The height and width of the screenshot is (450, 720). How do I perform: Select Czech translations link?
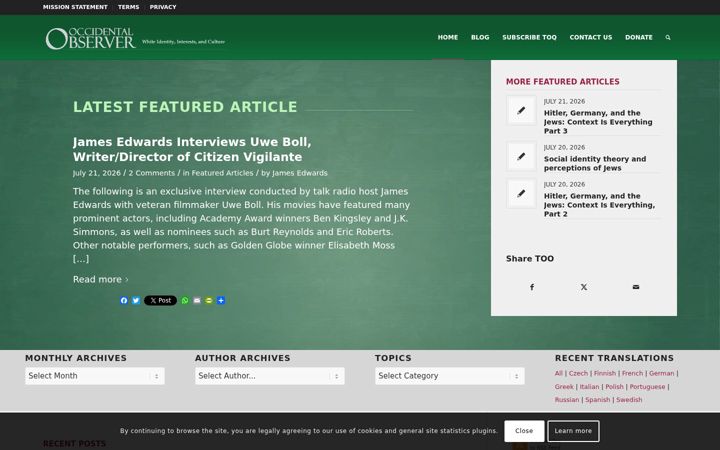click(x=578, y=373)
